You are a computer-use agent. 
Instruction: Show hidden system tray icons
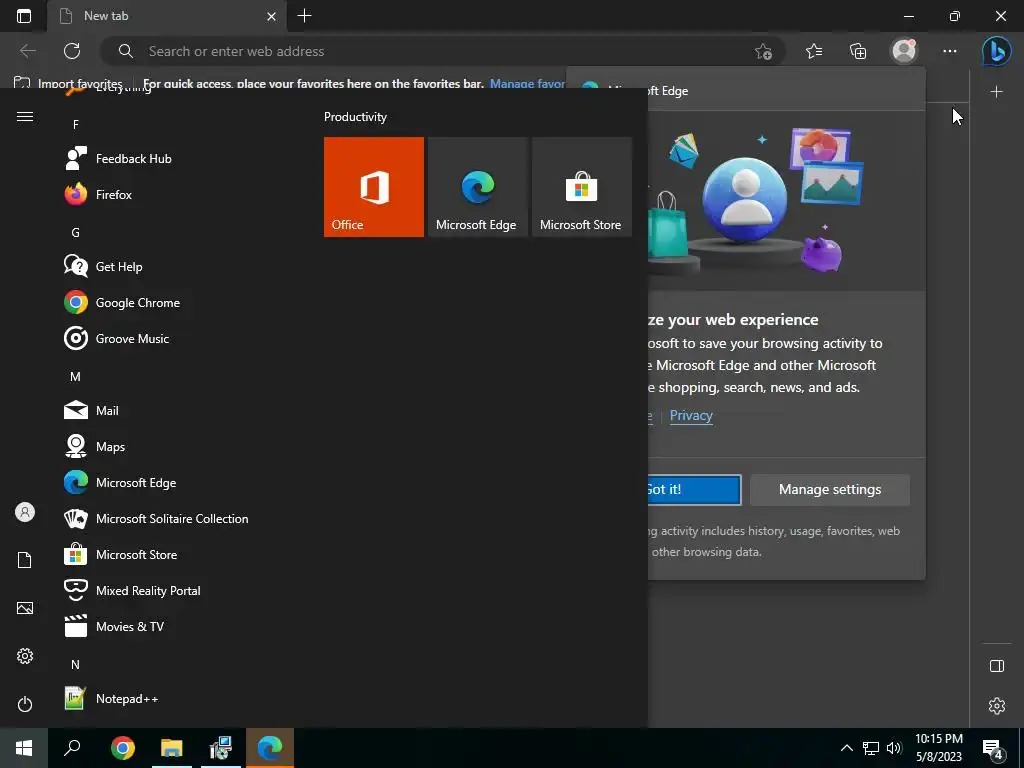[846, 748]
